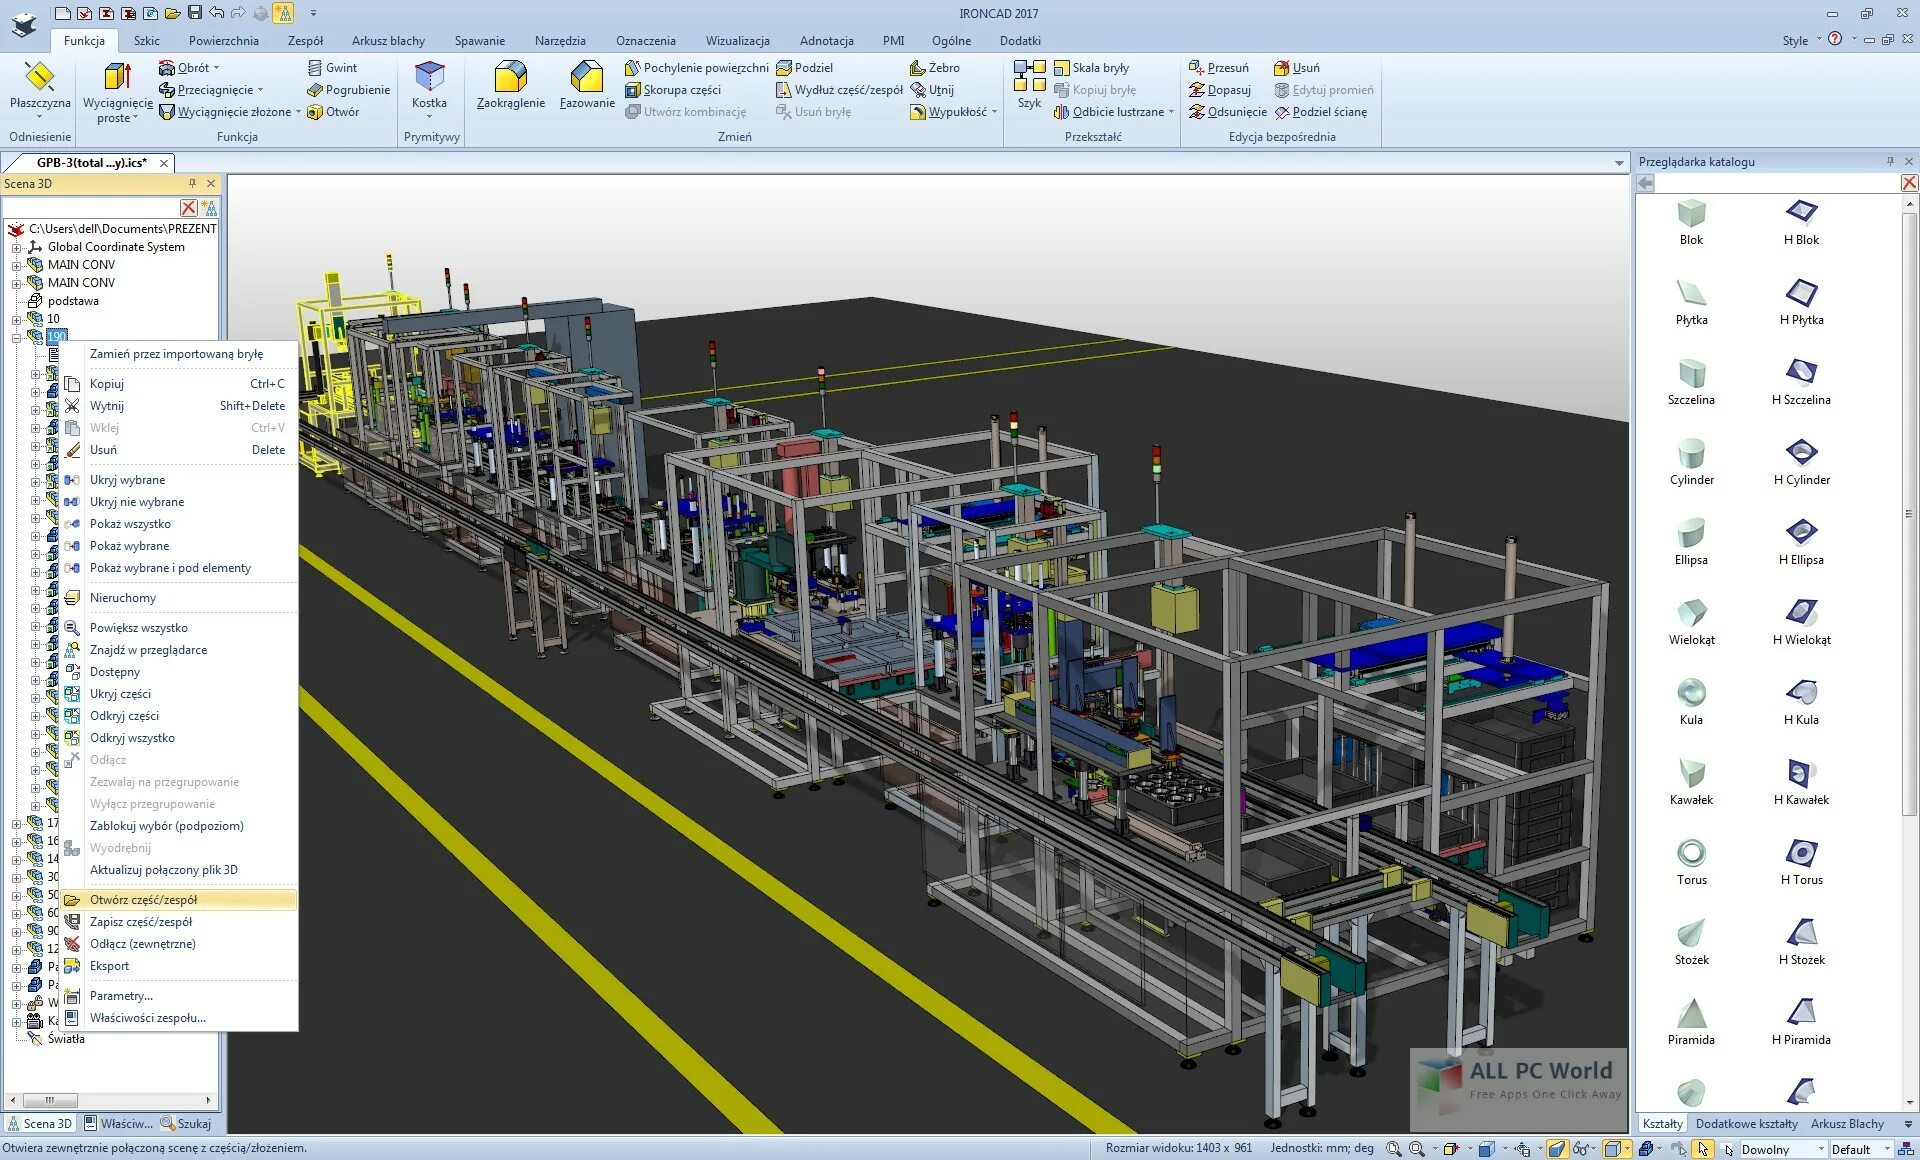
Task: Open the Dowolny selection dropdown
Action: (x=1821, y=1149)
